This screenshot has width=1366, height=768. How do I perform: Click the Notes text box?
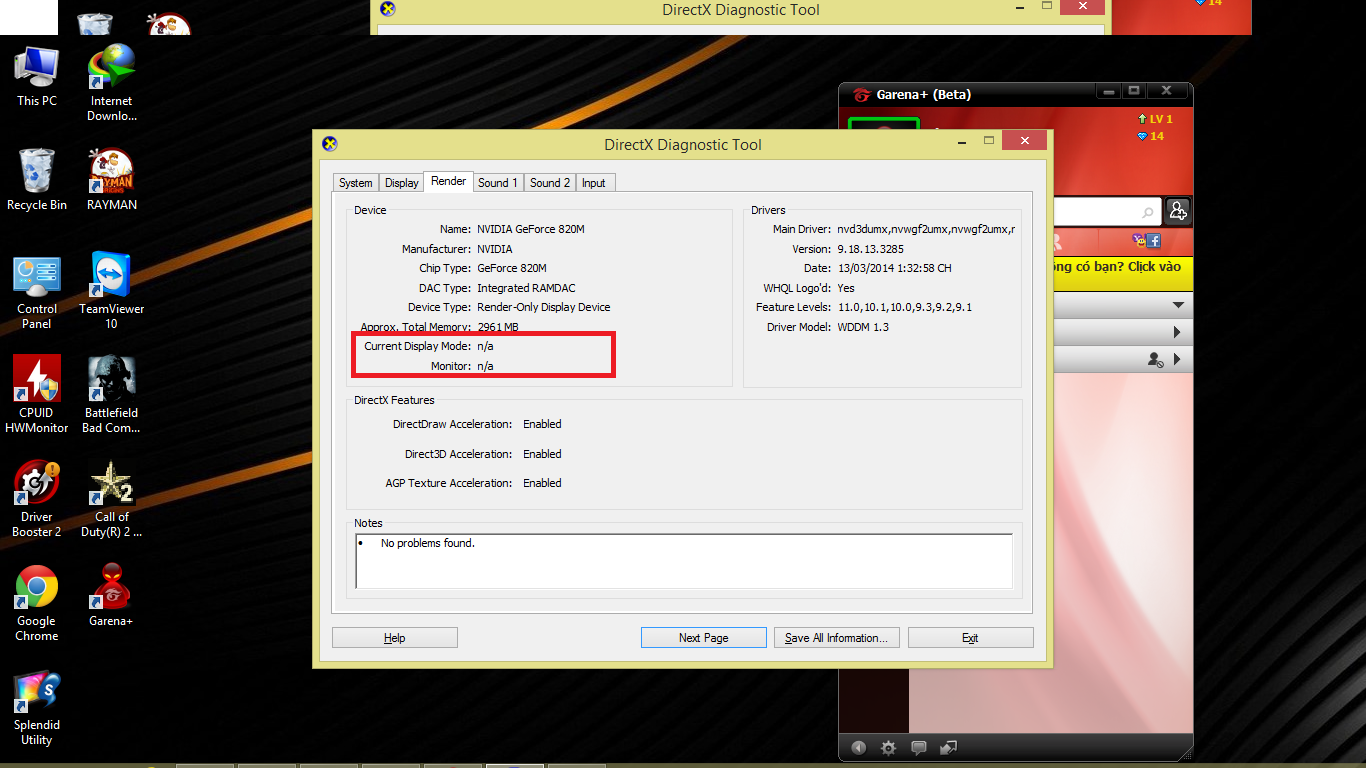tap(684, 561)
